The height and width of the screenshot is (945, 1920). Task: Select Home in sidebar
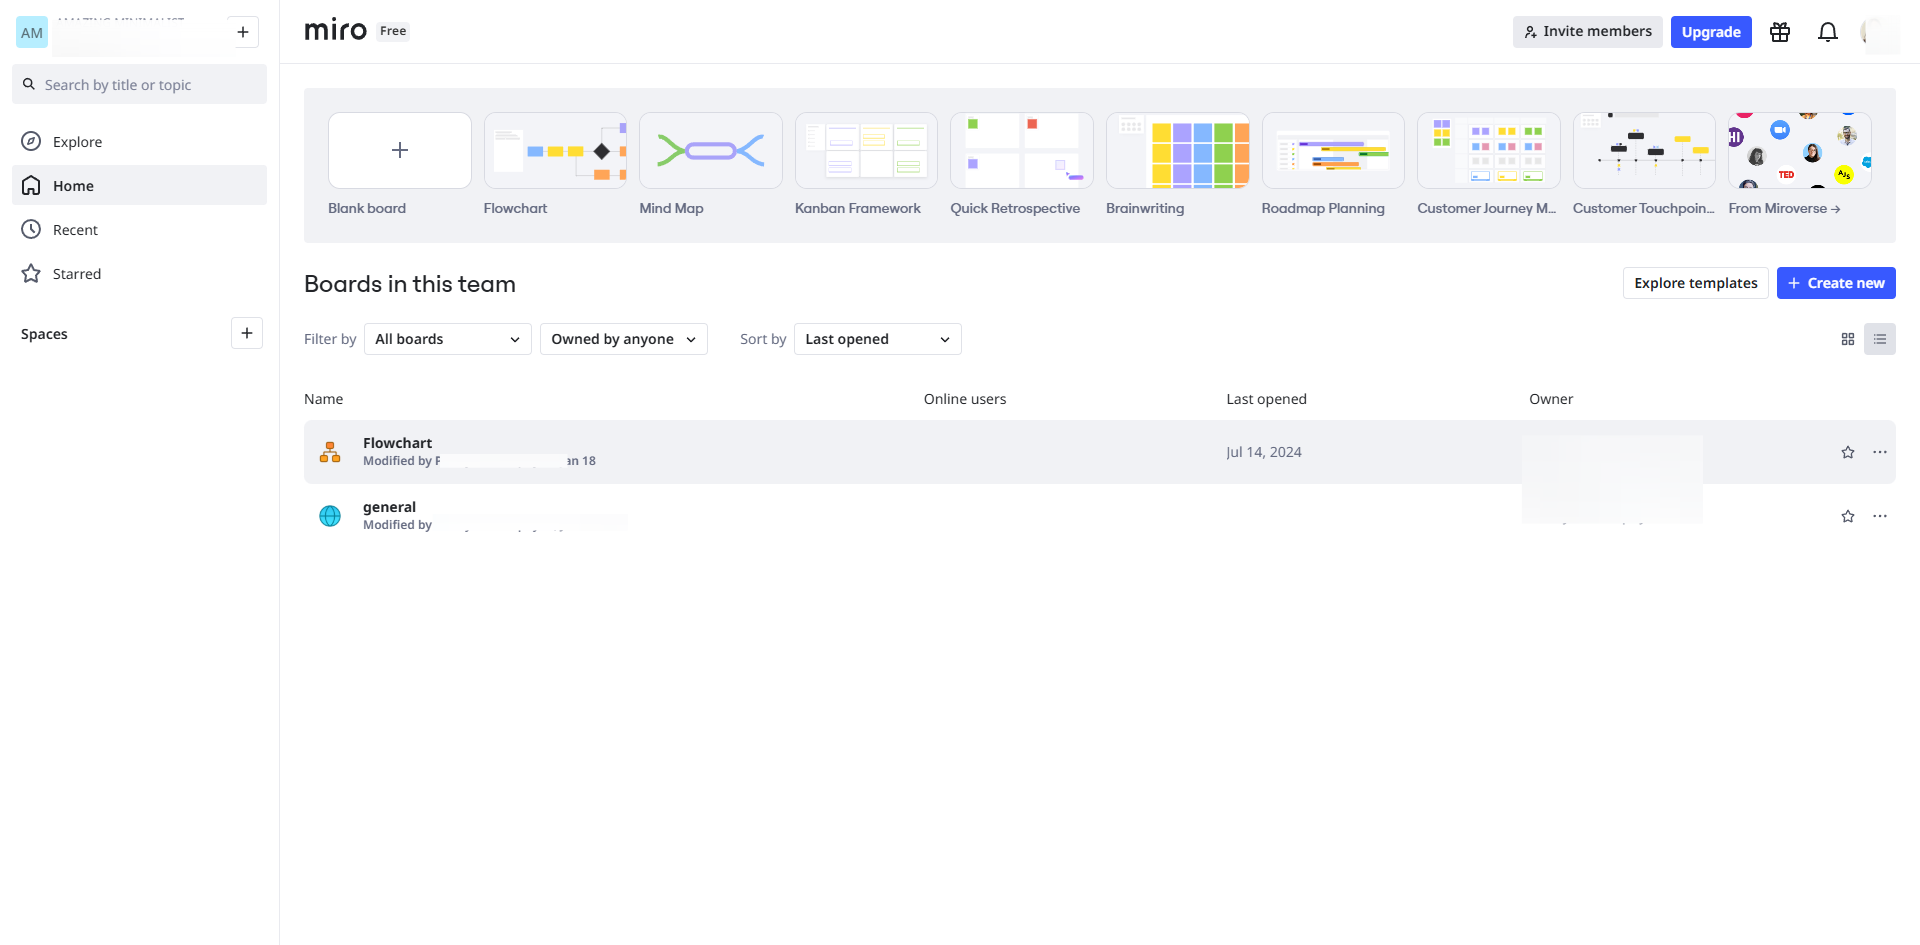140,185
